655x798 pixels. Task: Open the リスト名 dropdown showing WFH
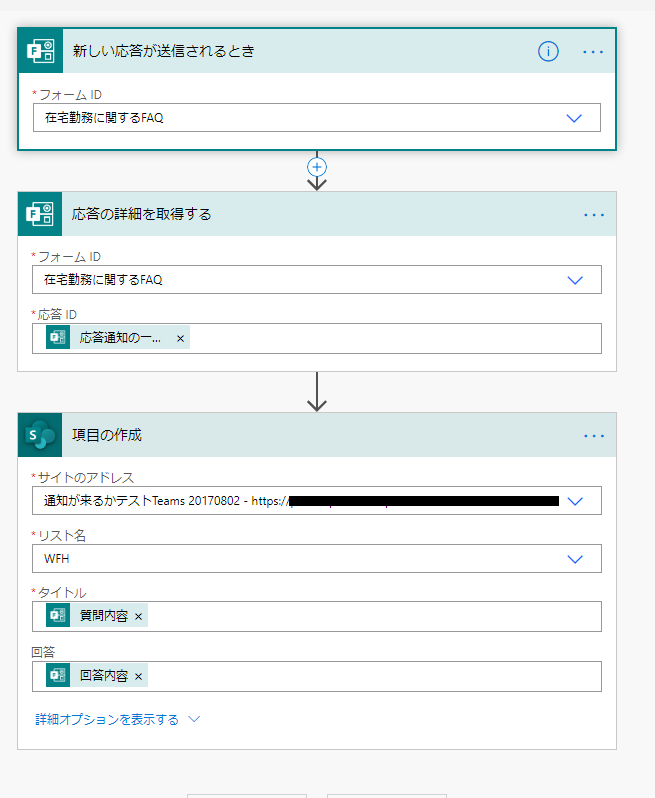point(575,559)
